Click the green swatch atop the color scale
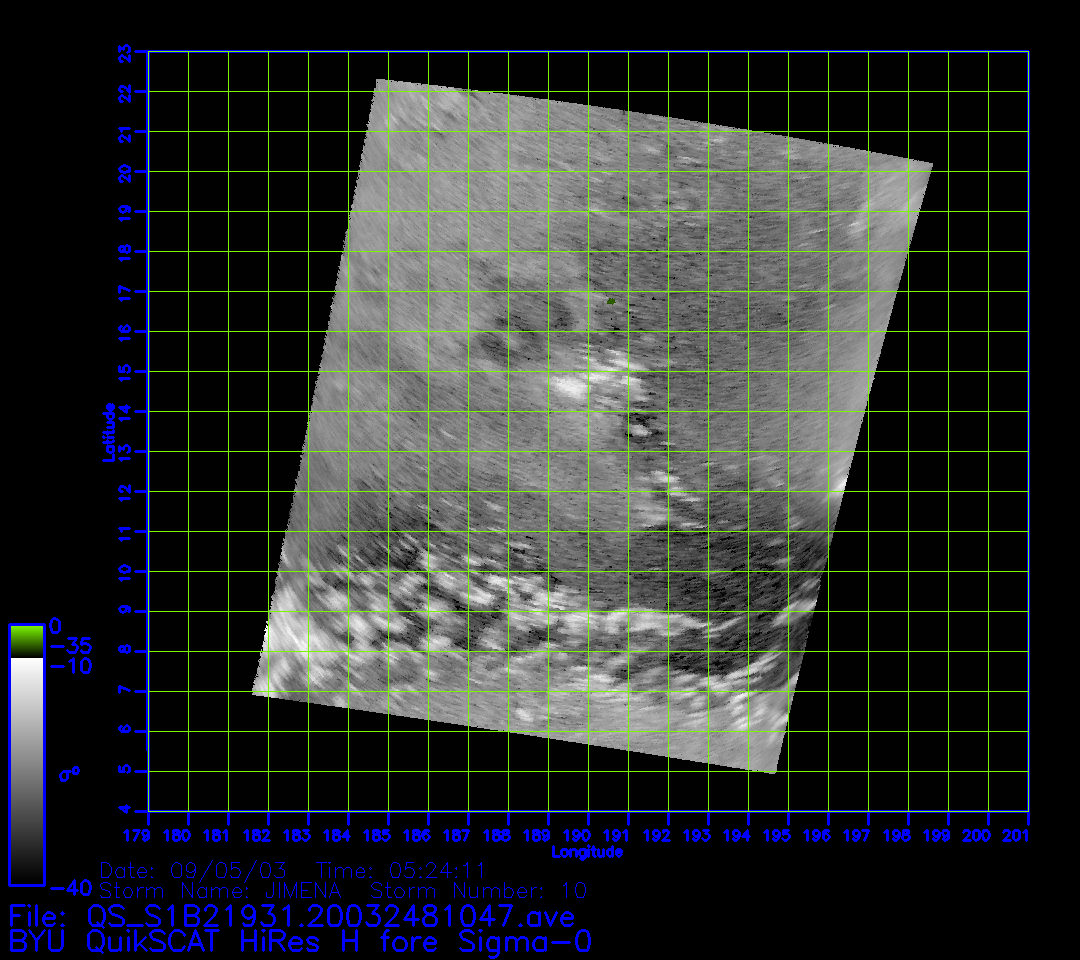This screenshot has width=1080, height=960. pos(26,640)
